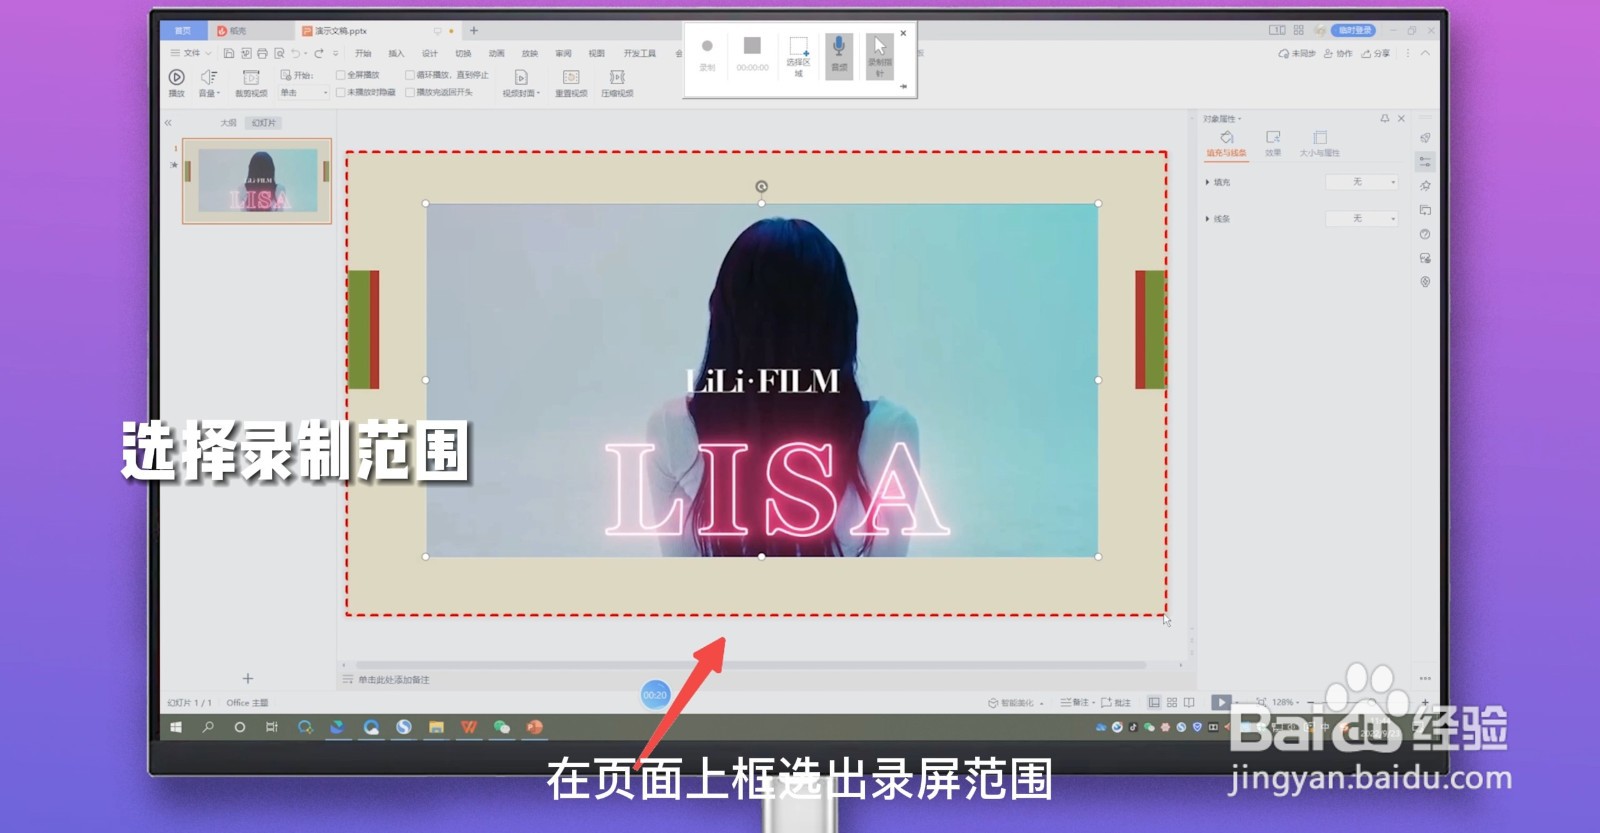Click the undo arrow icon
Image resolution: width=1600 pixels, height=833 pixels.
click(295, 53)
